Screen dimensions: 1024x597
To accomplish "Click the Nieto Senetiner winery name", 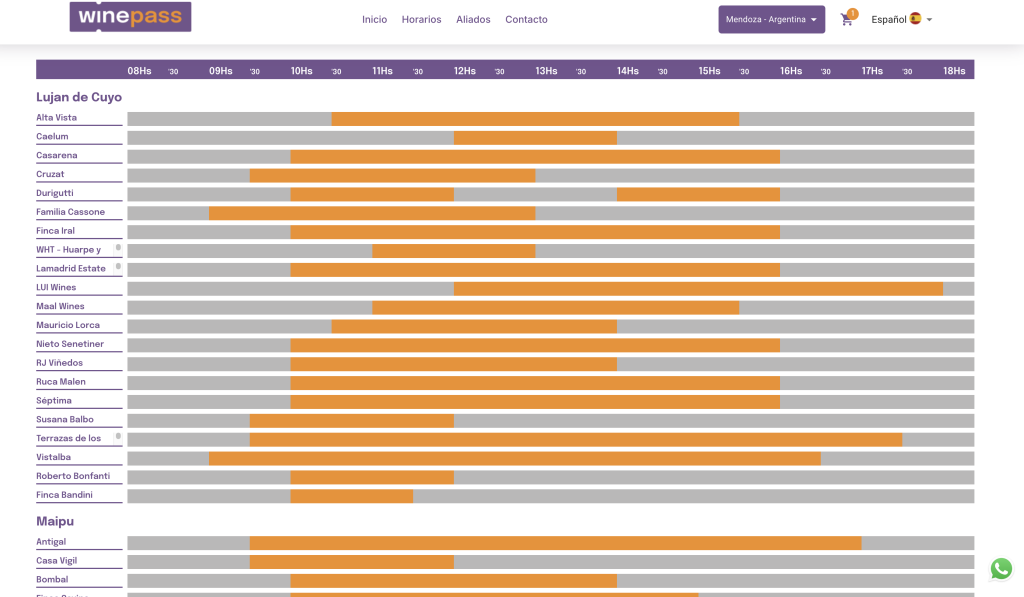I will 70,344.
